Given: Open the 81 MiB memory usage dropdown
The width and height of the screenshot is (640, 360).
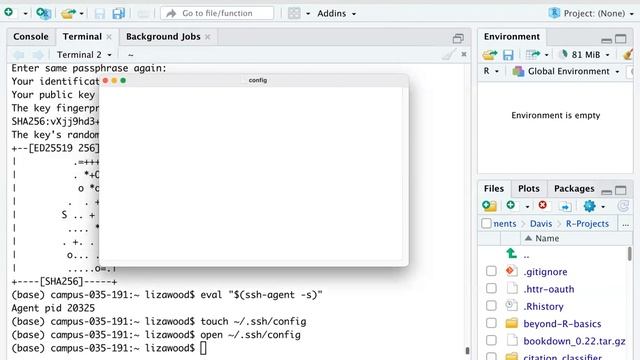Looking at the screenshot, I should pyautogui.click(x=586, y=54).
